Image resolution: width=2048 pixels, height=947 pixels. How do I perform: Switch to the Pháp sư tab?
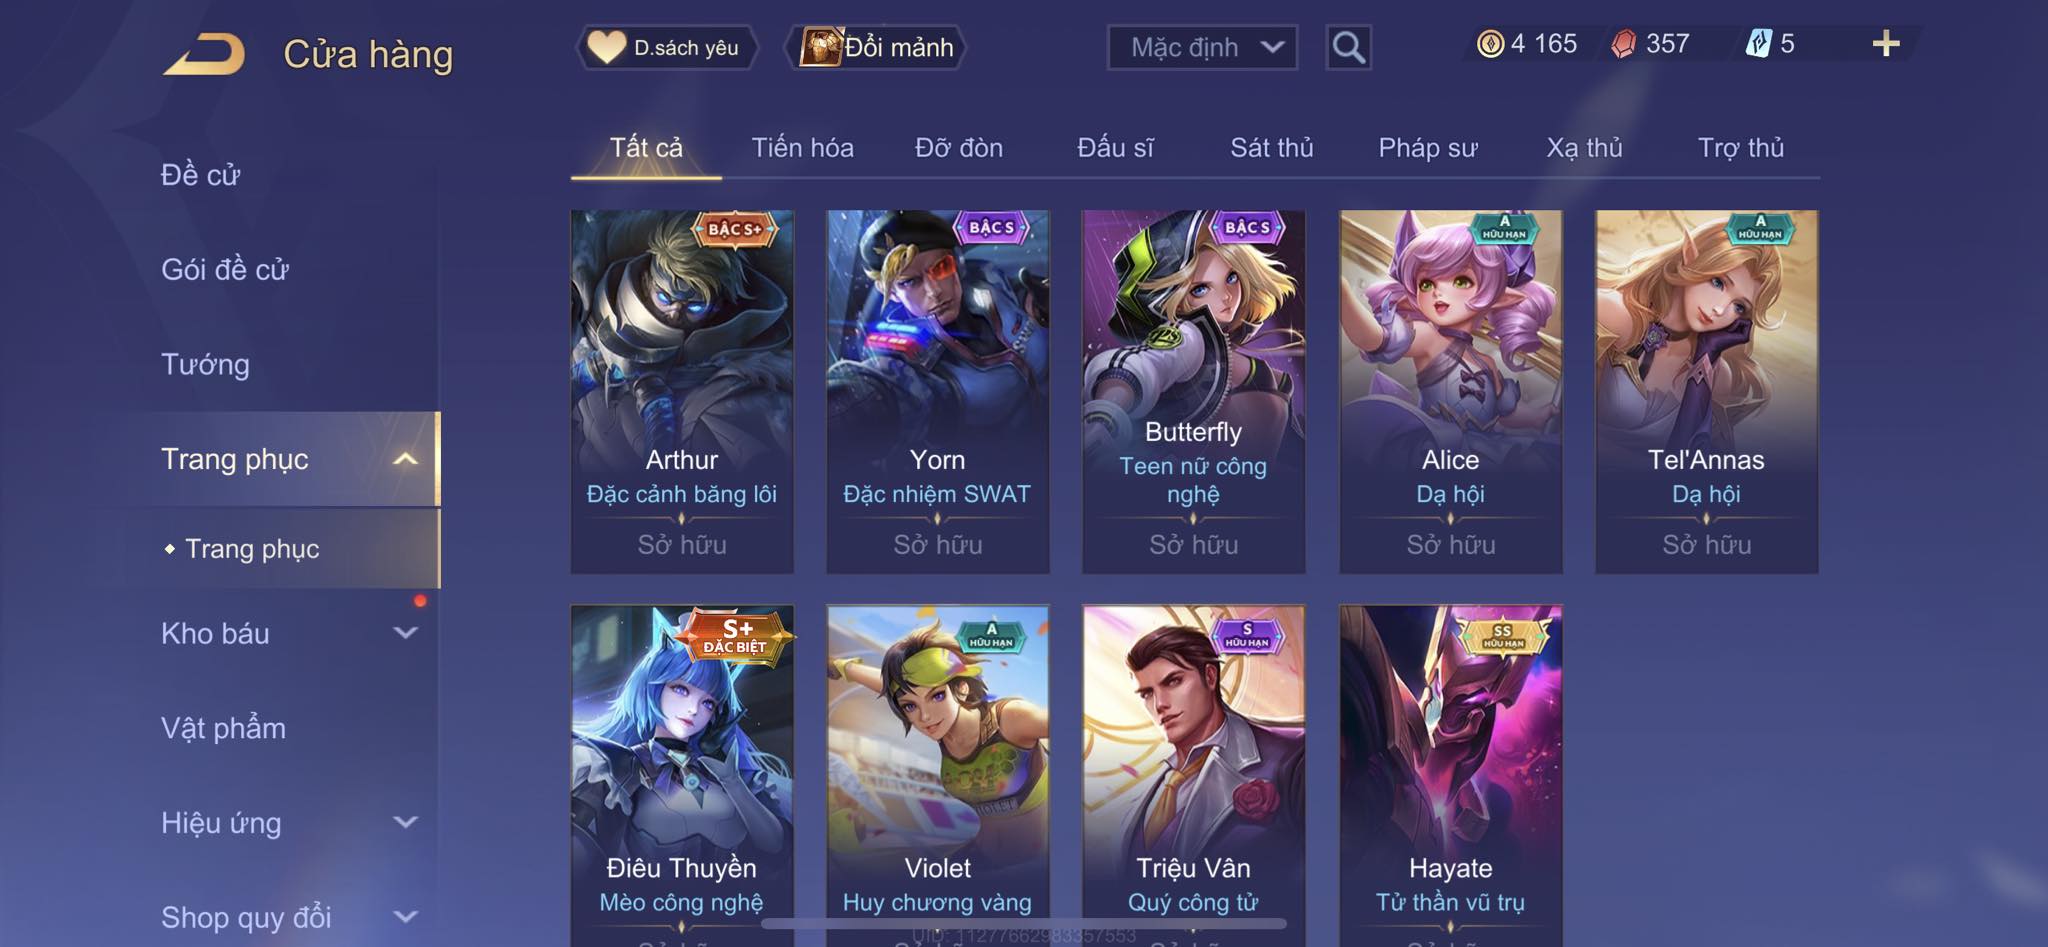pyautogui.click(x=1427, y=148)
